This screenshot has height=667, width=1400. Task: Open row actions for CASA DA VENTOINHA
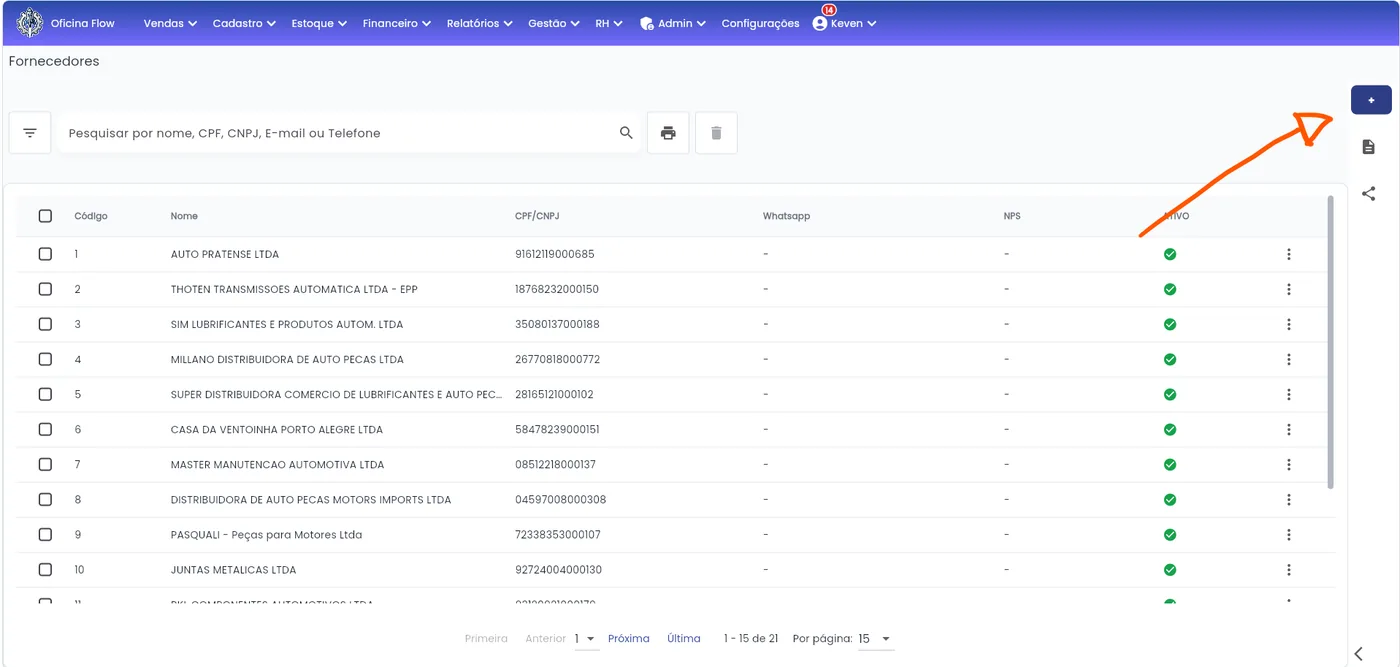tap(1289, 429)
